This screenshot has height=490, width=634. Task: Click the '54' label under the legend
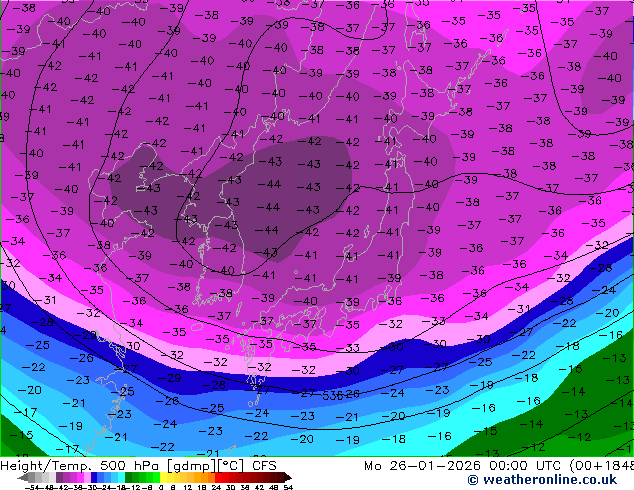click(x=288, y=487)
